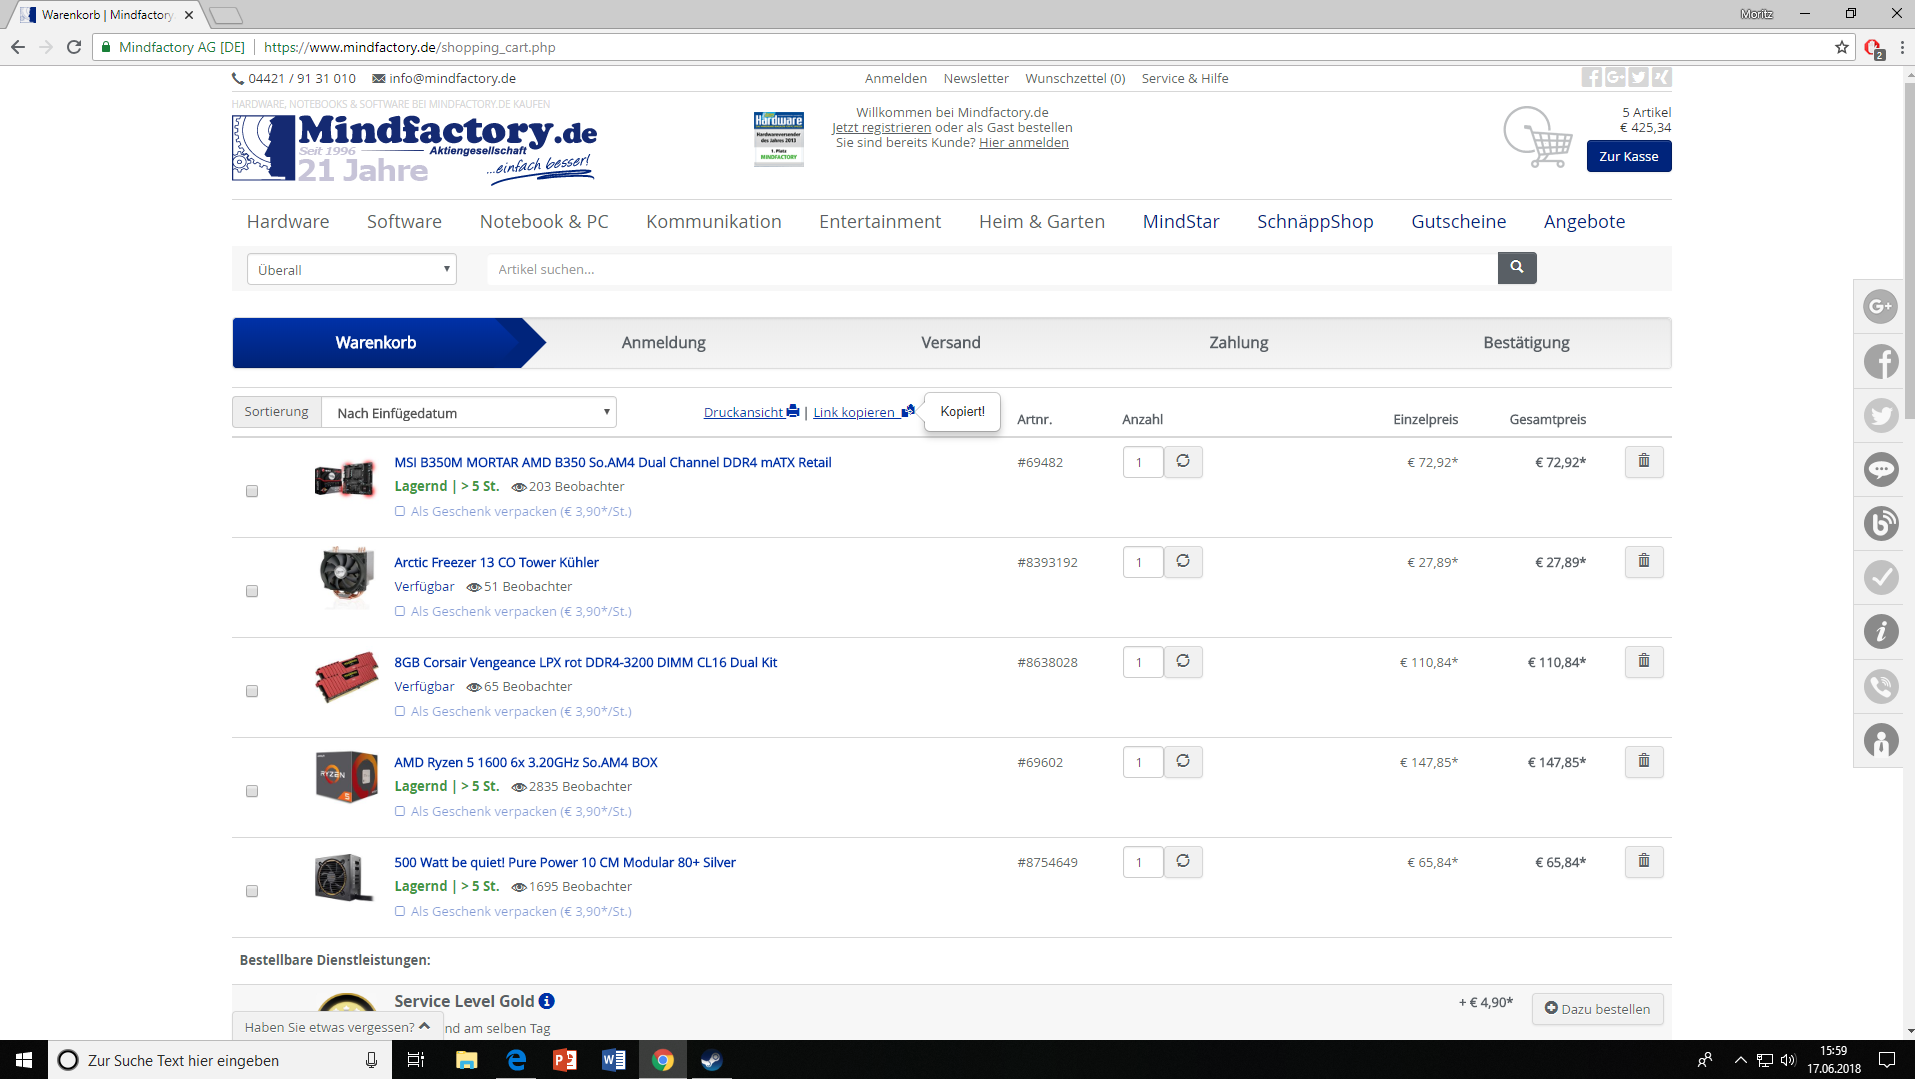
Task: Open Wunschzettel (0) link
Action: 1075,78
